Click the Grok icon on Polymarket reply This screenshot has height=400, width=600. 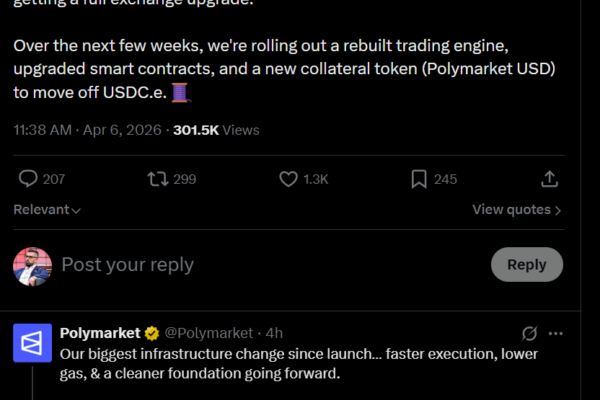(x=531, y=333)
